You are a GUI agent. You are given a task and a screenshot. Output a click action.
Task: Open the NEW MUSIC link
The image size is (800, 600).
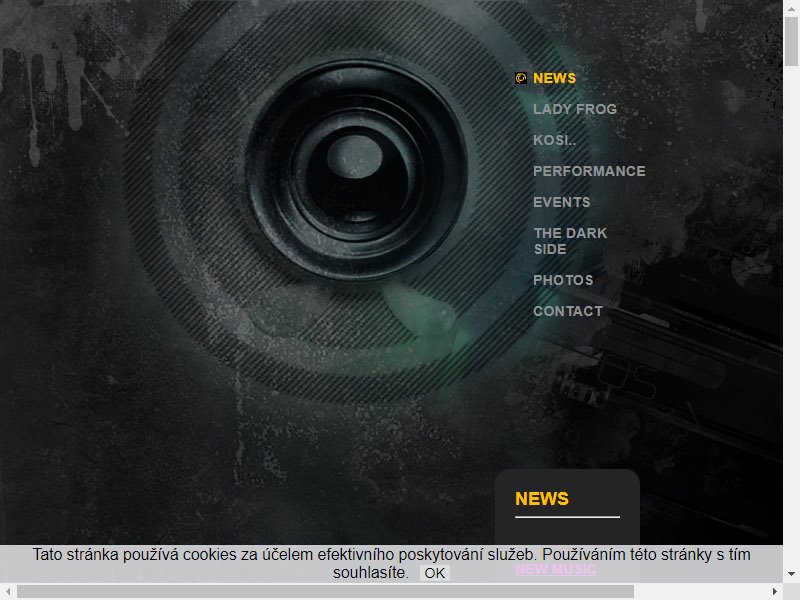[556, 569]
